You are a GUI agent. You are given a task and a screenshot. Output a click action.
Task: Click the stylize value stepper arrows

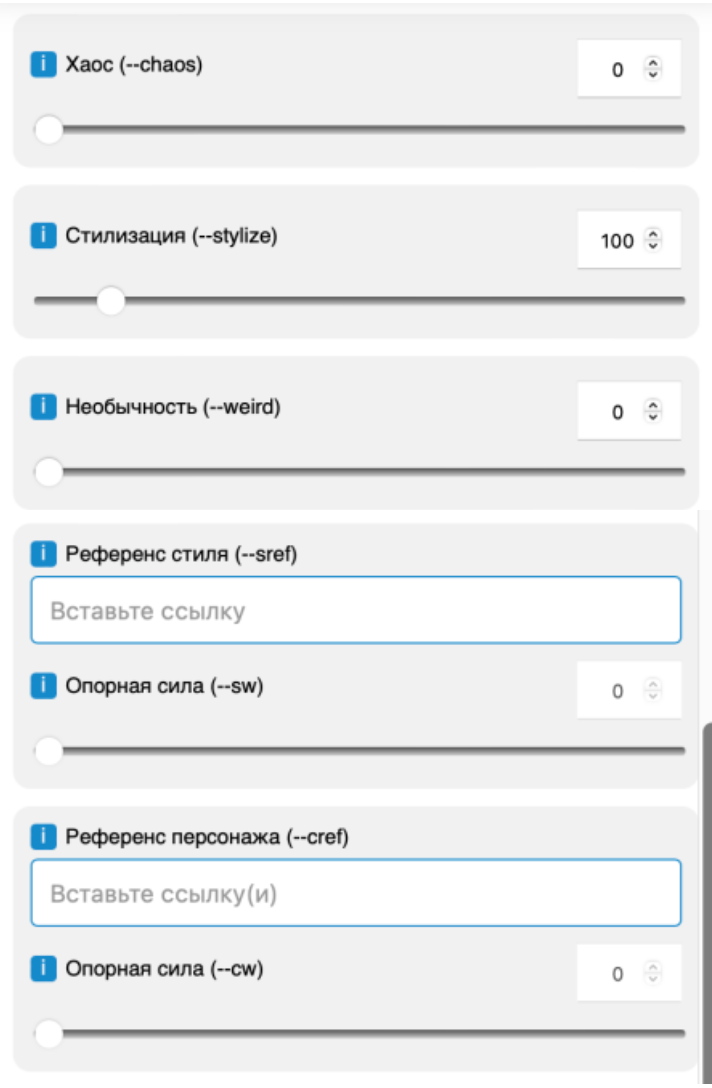[x=653, y=240]
